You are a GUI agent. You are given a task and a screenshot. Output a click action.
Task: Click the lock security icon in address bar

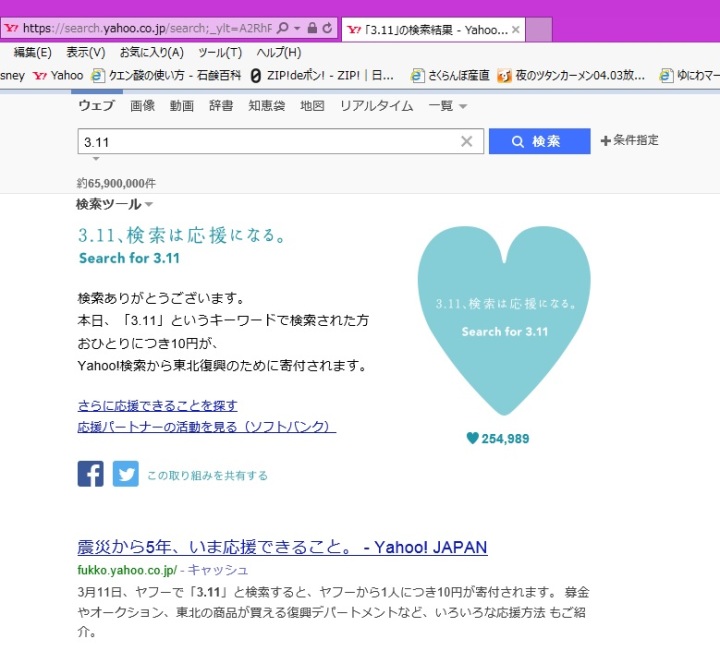[312, 29]
